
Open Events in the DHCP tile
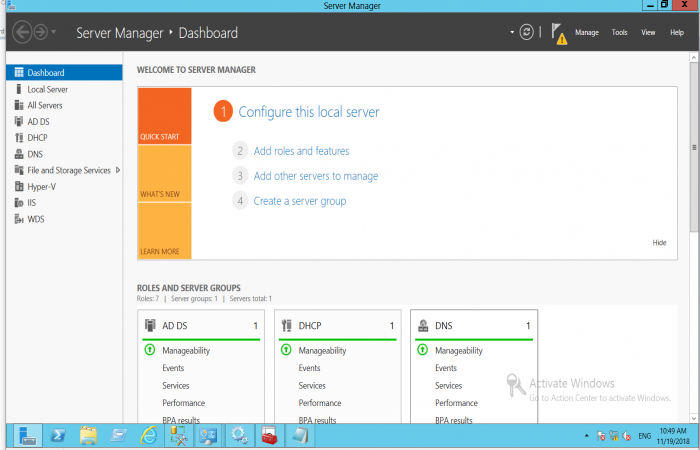309,368
